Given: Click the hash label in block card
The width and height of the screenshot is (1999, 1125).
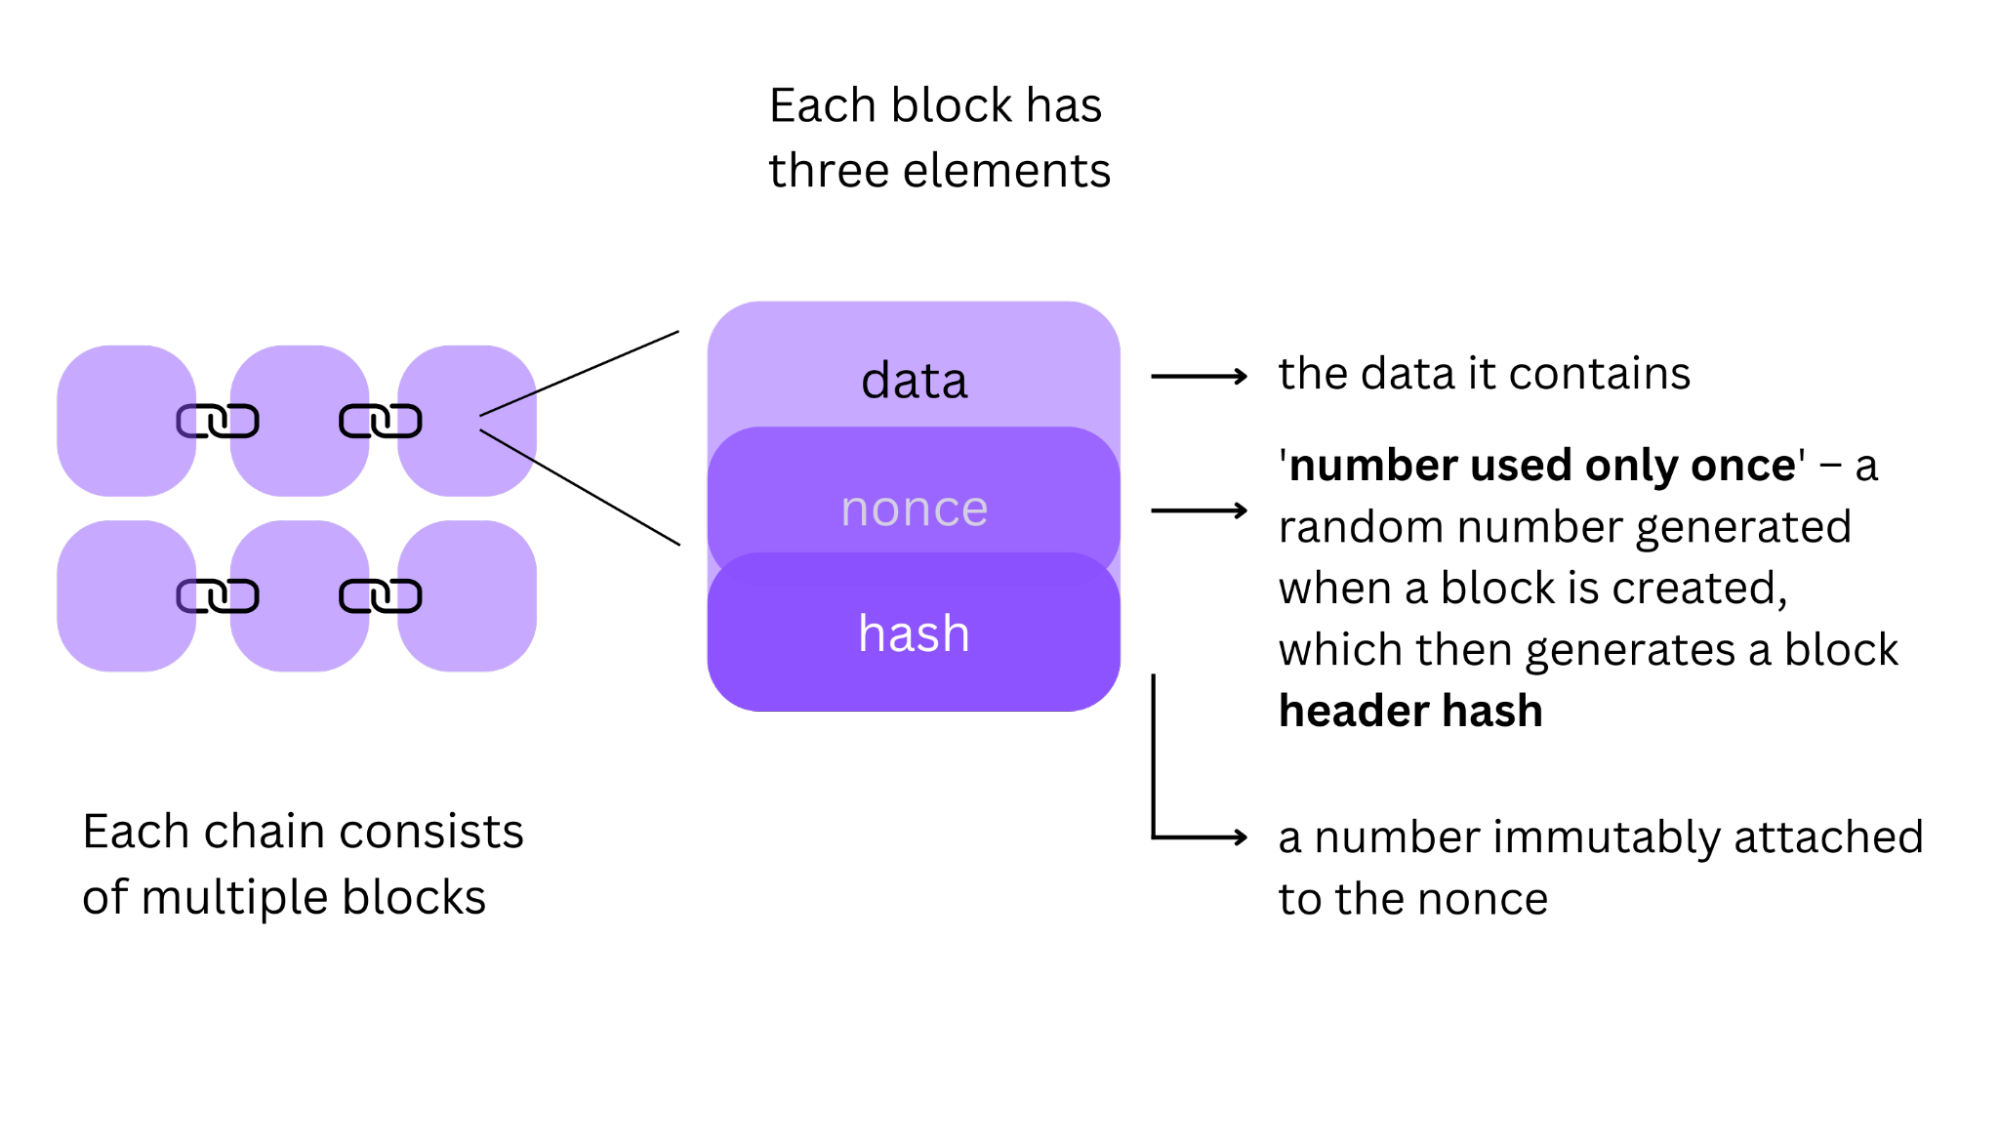Looking at the screenshot, I should point(914,632).
